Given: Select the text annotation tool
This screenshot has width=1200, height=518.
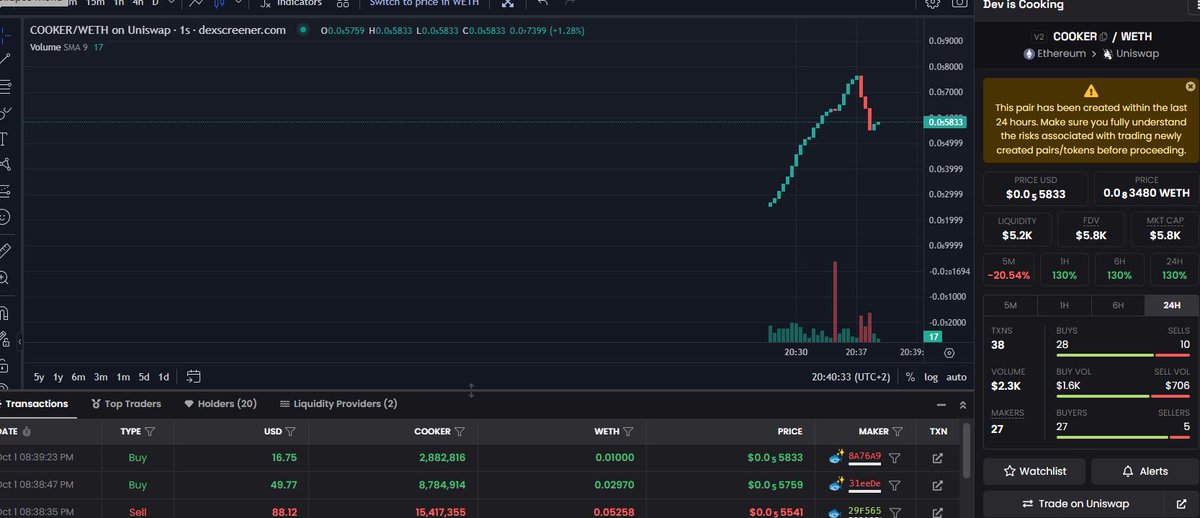Looking at the screenshot, I should pos(5,139).
